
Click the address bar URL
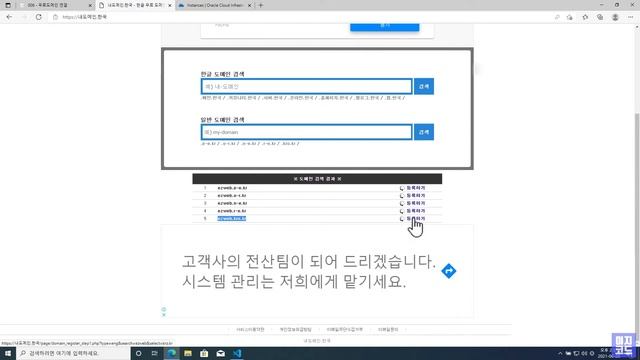point(84,17)
